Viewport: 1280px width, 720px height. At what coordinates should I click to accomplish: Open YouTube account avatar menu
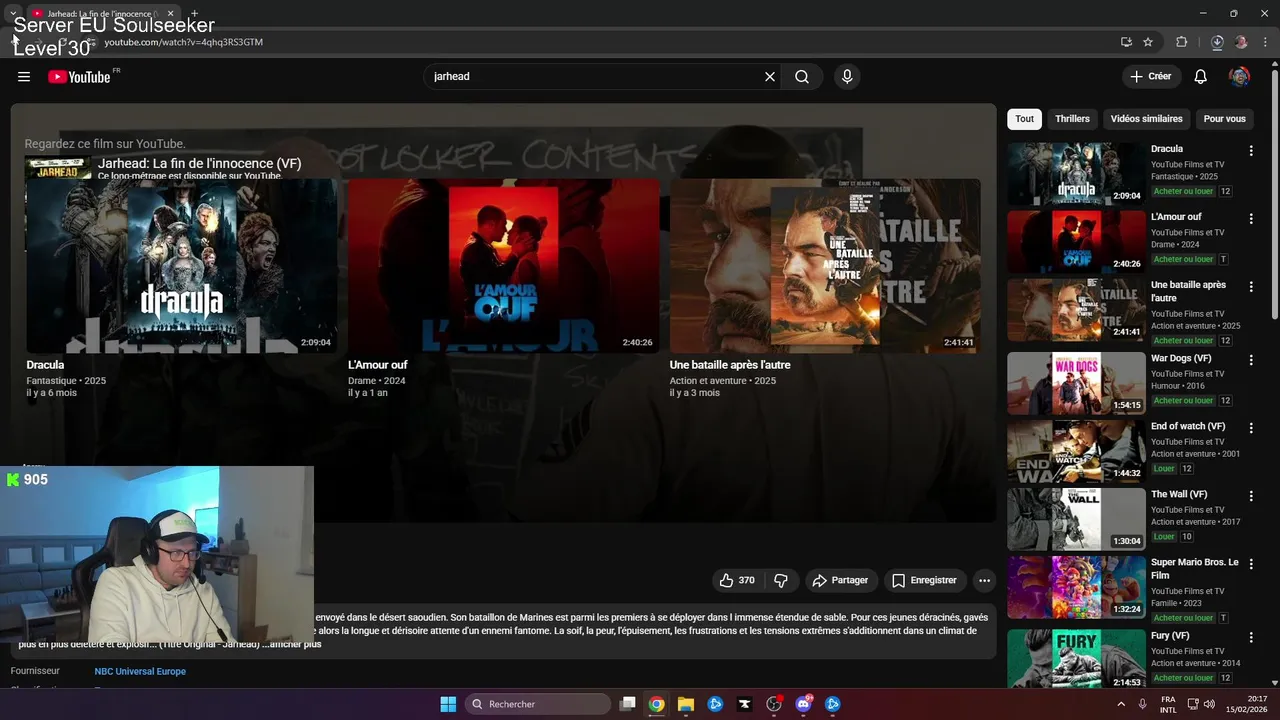pos(1239,77)
